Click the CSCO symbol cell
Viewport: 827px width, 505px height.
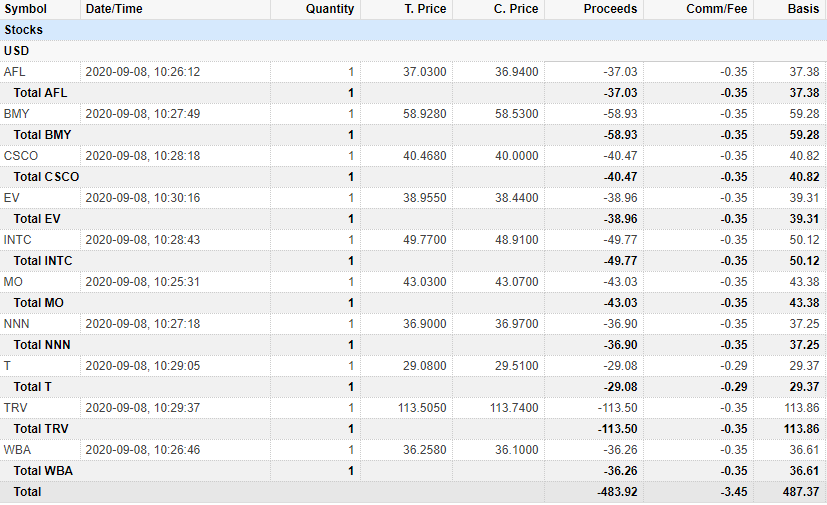point(21,156)
